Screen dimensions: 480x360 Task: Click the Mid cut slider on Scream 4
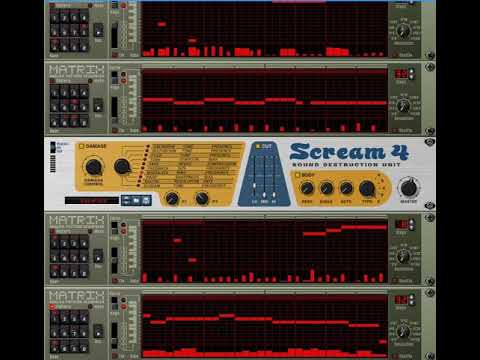tap(264, 178)
